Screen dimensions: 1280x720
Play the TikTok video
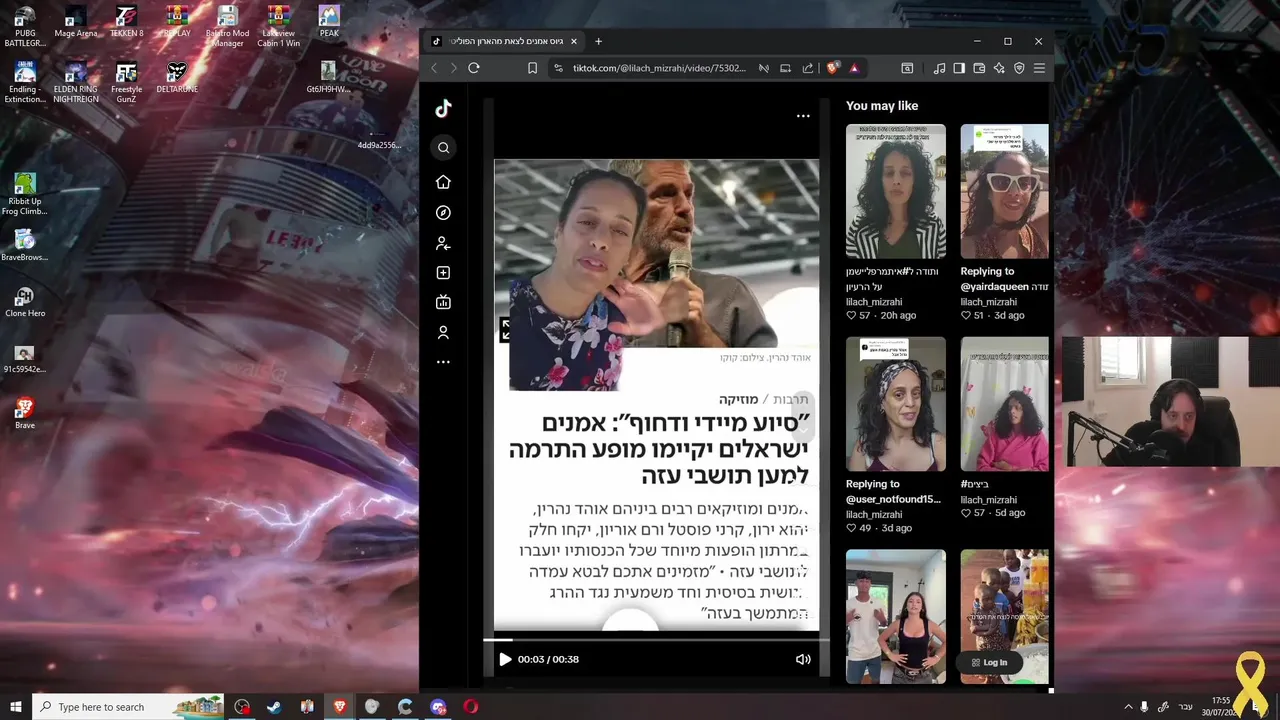pyautogui.click(x=505, y=659)
